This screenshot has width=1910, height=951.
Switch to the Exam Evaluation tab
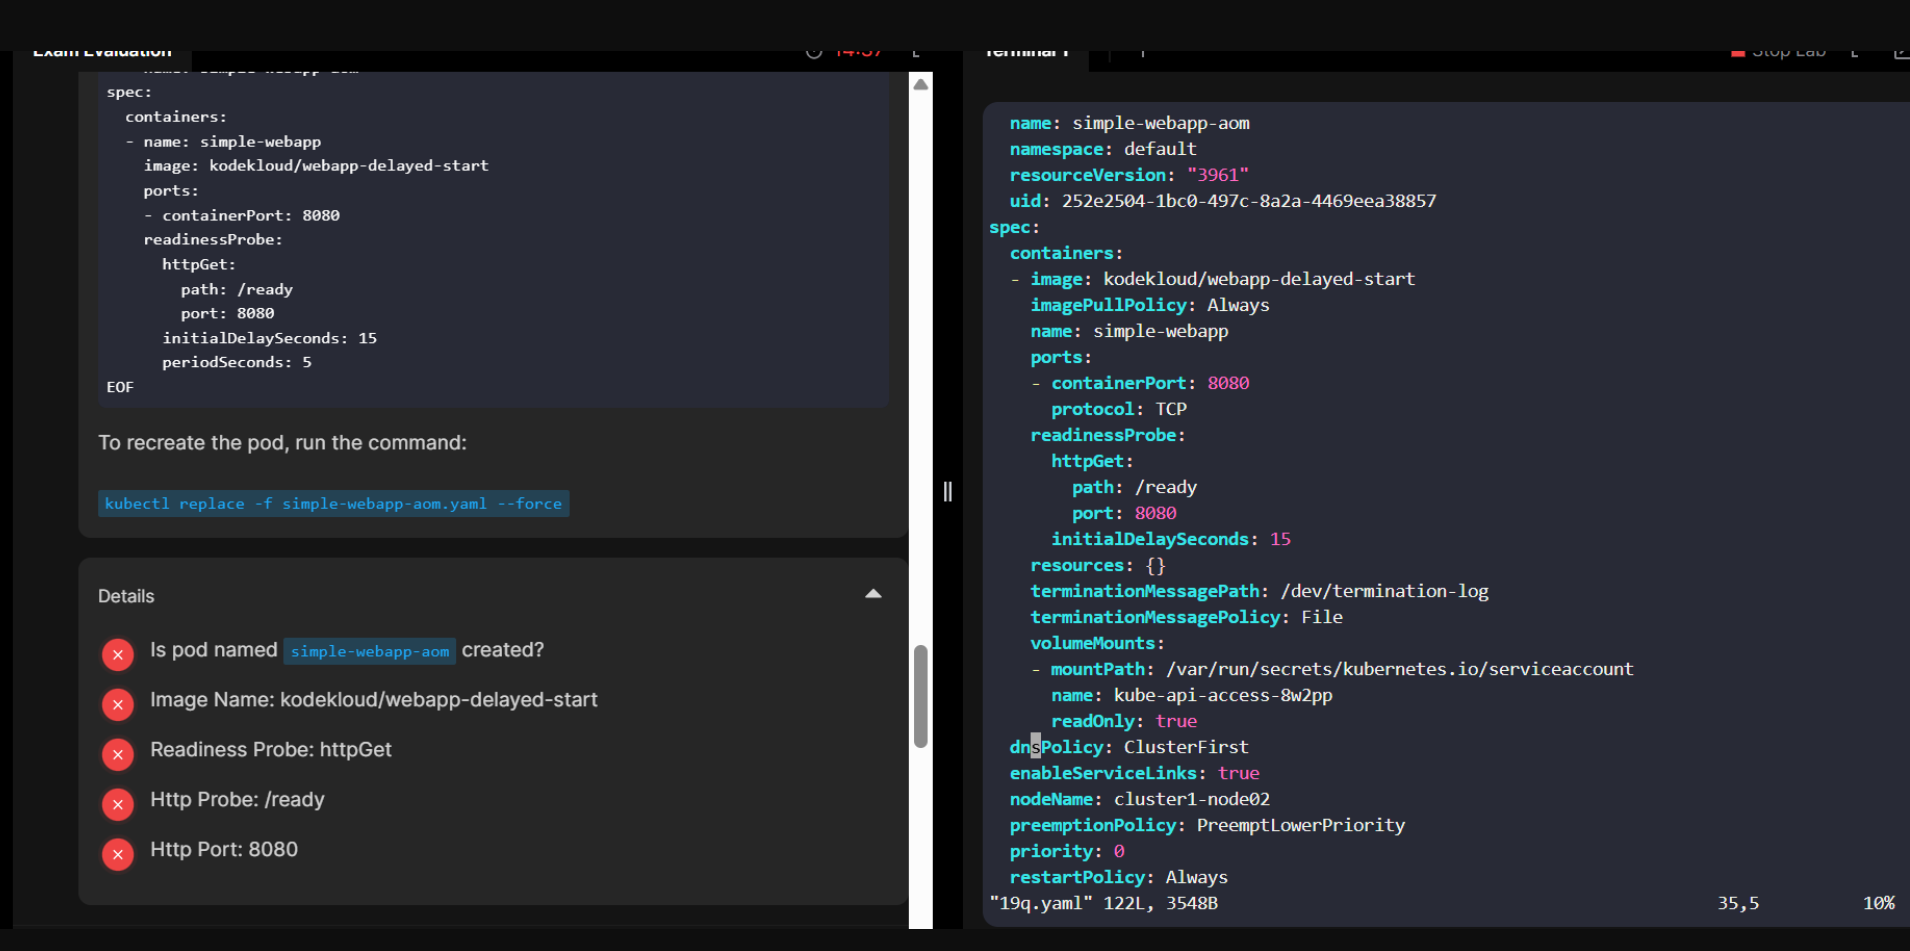102,53
